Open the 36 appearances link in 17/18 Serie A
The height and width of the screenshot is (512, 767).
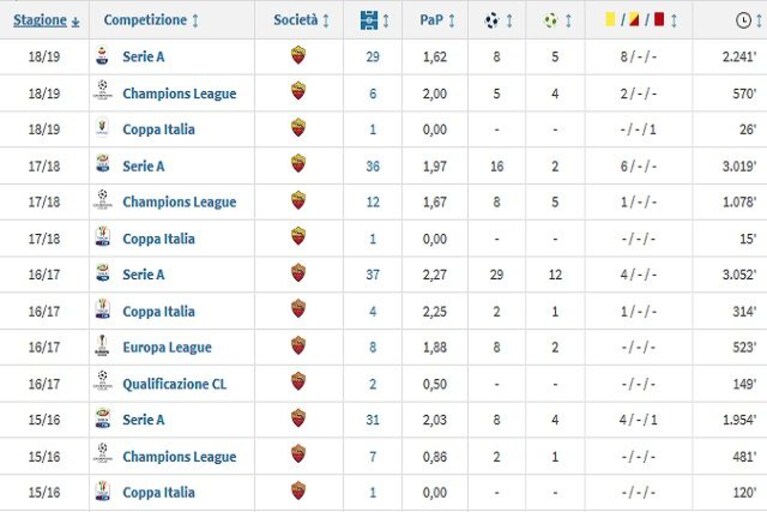373,167
